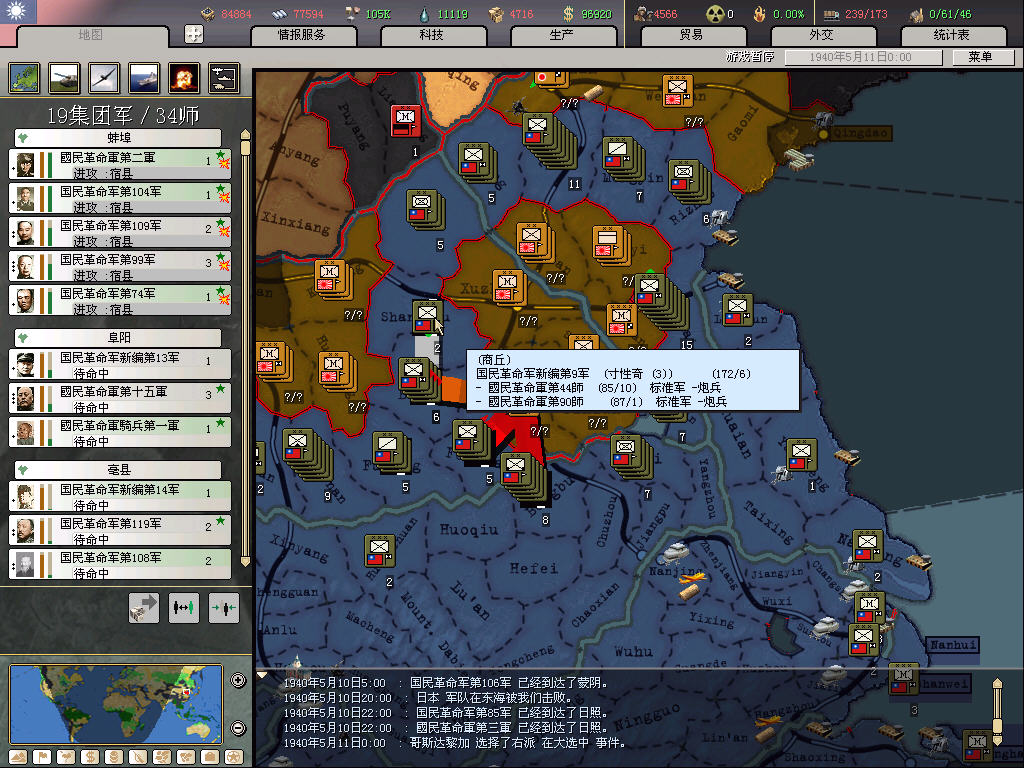Click the radiation nuke icon
The image size is (1024, 768).
tap(716, 14)
